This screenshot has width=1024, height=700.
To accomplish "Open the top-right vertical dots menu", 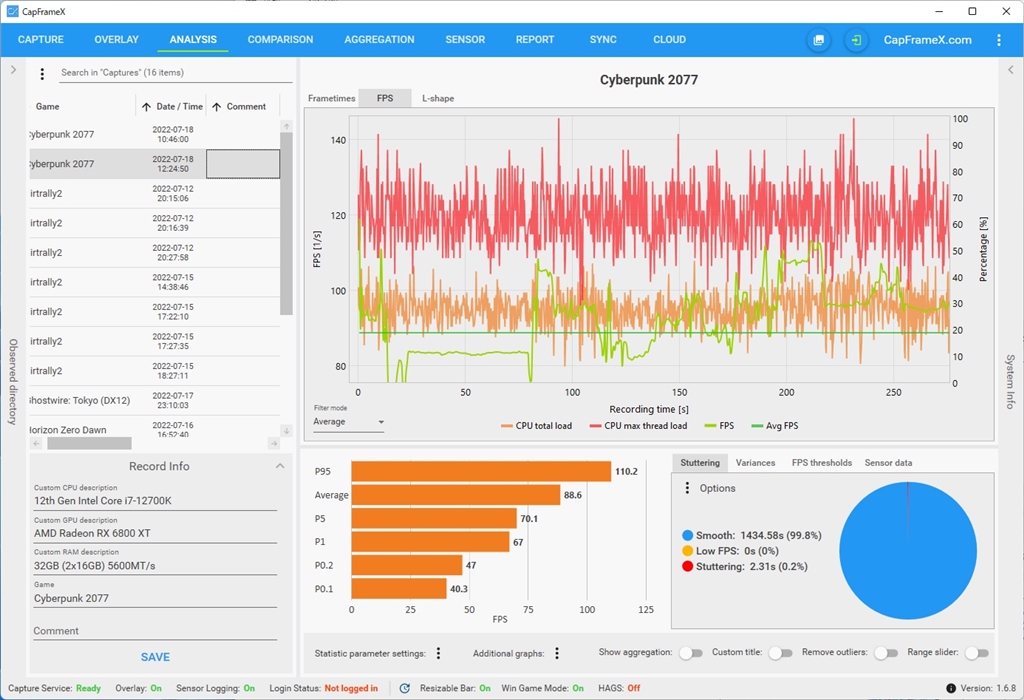I will [998, 40].
